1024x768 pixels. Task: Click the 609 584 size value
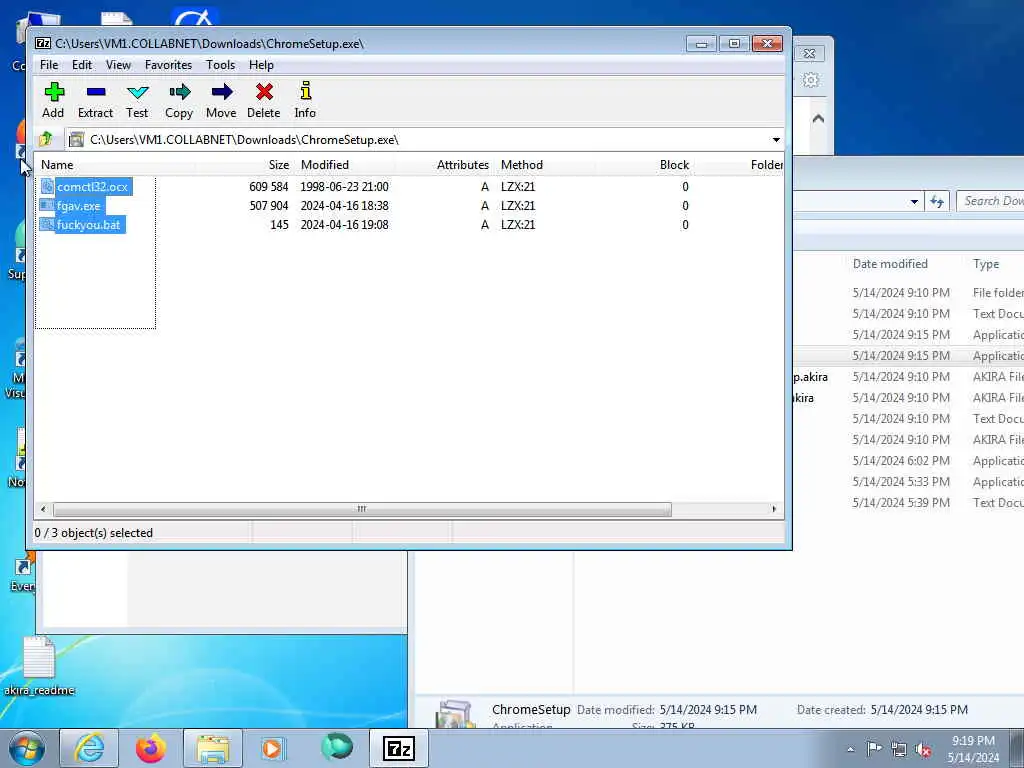click(x=268, y=187)
